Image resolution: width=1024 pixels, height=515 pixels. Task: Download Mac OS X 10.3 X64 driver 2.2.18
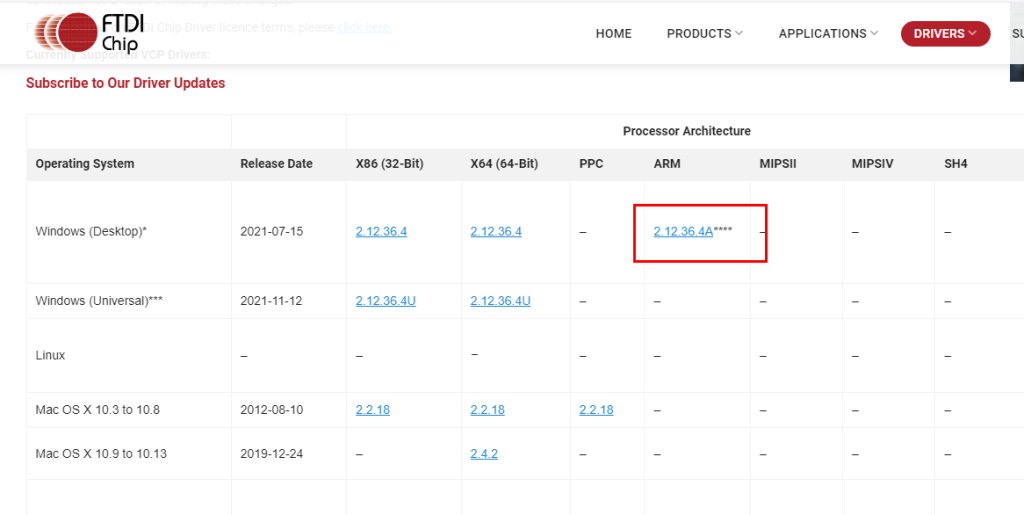click(x=487, y=410)
